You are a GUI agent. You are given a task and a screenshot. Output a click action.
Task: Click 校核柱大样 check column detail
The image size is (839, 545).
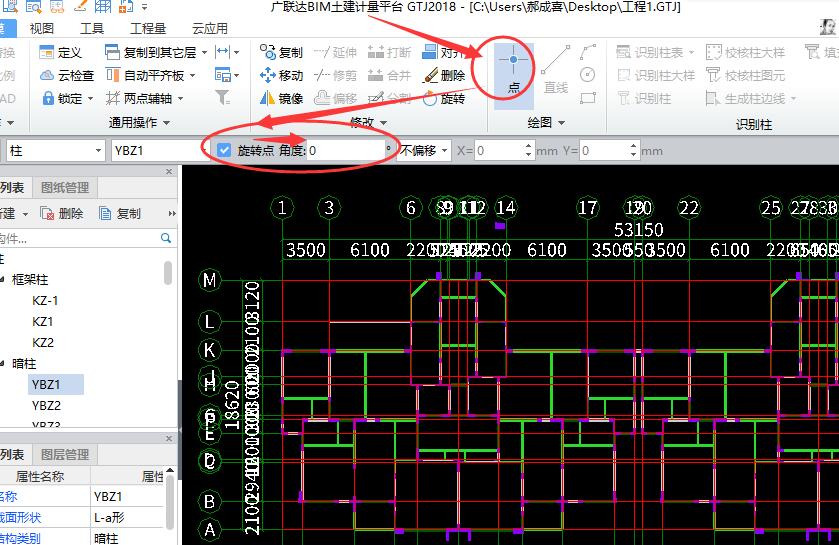[745, 52]
